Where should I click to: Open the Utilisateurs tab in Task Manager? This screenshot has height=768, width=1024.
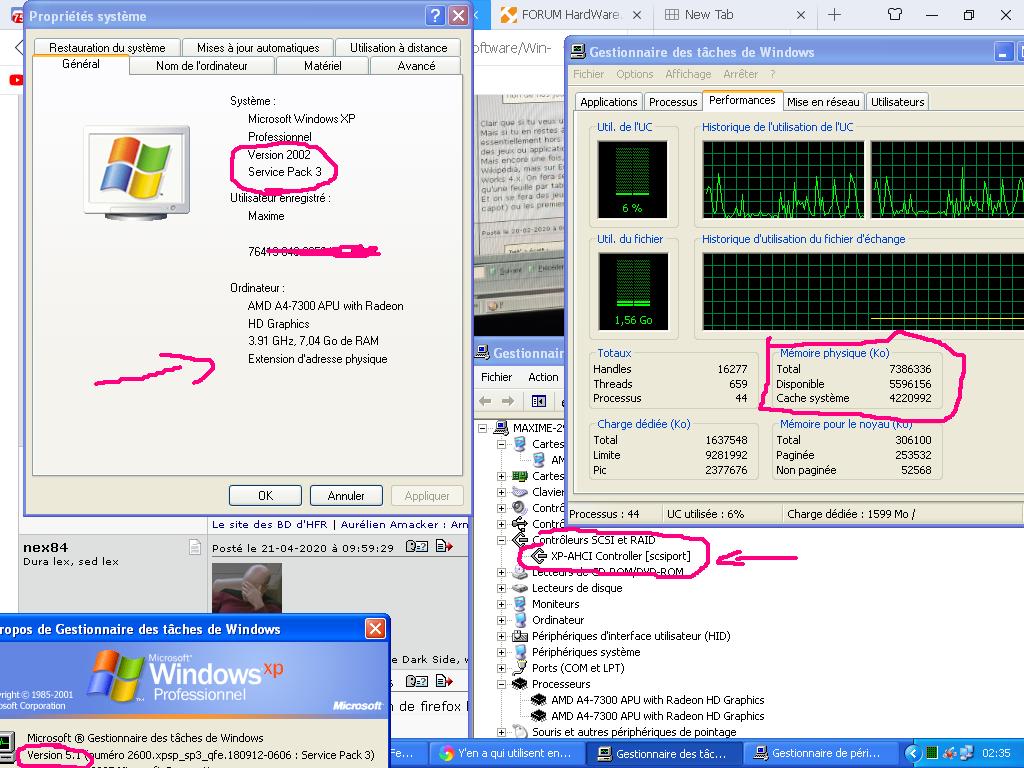click(x=897, y=102)
